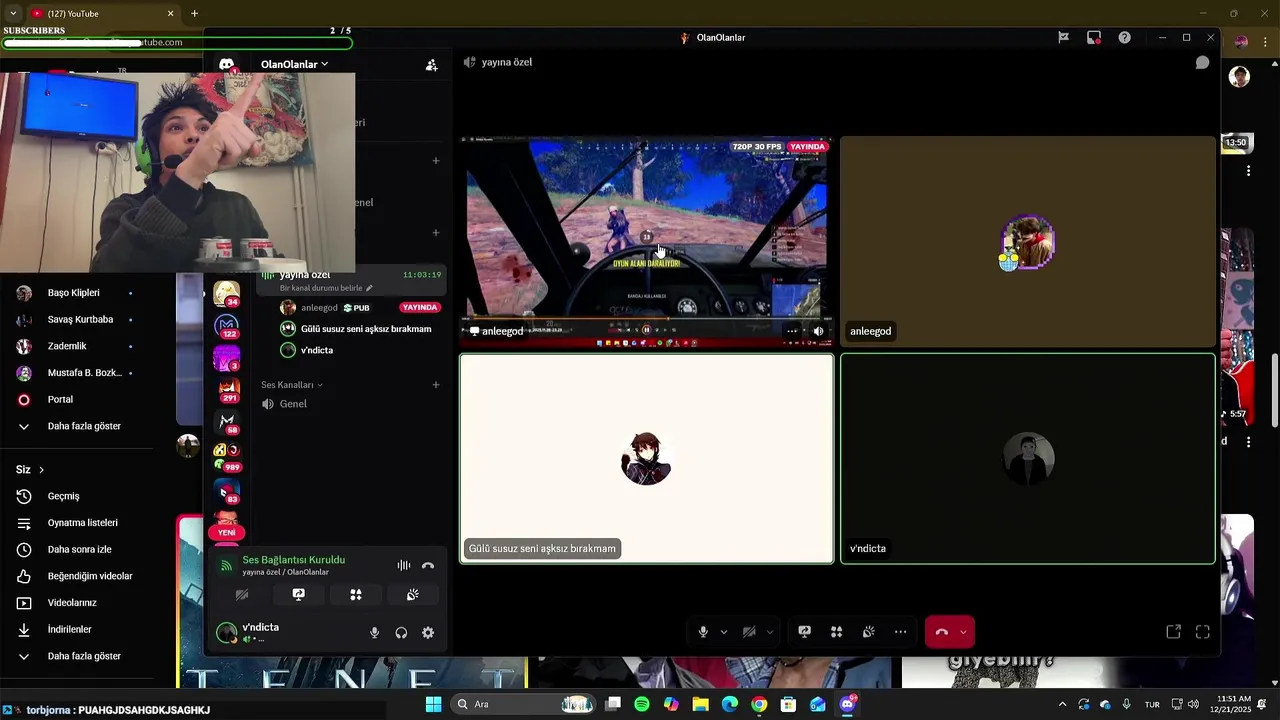
Task: Open the server icon with 122 badge
Action: (x=227, y=326)
